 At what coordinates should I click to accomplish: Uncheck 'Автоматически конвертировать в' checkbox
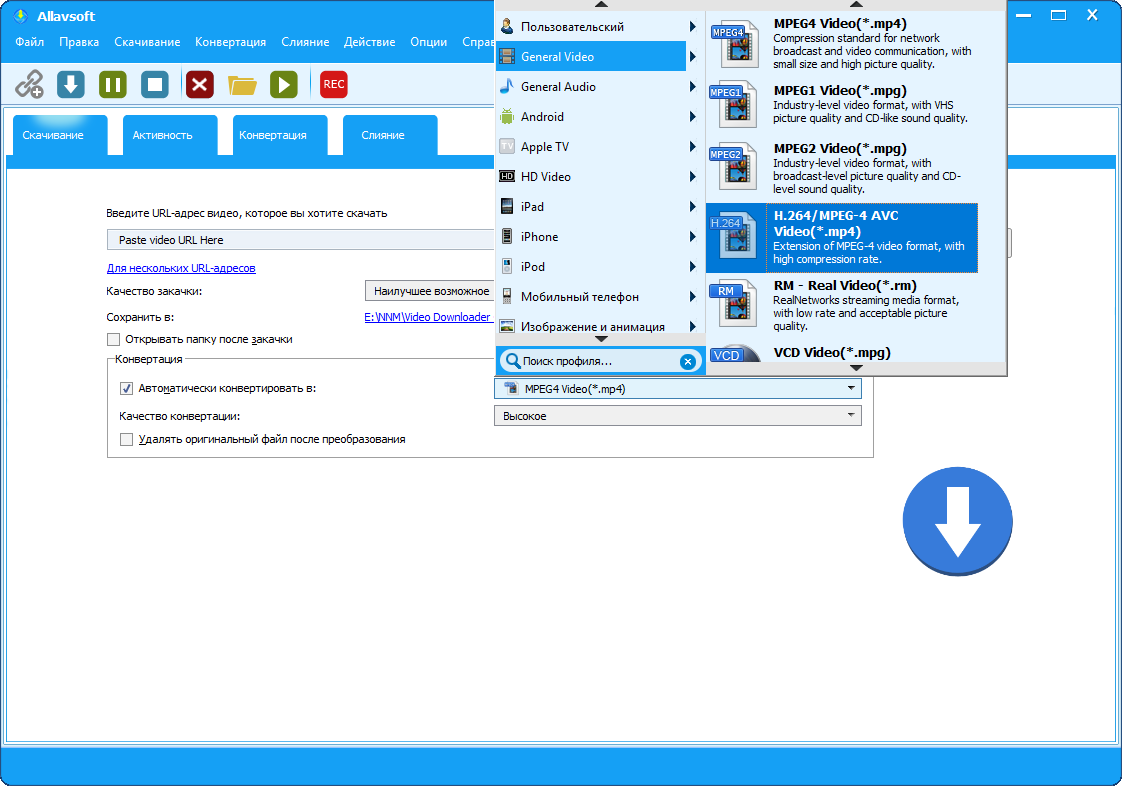[126, 389]
